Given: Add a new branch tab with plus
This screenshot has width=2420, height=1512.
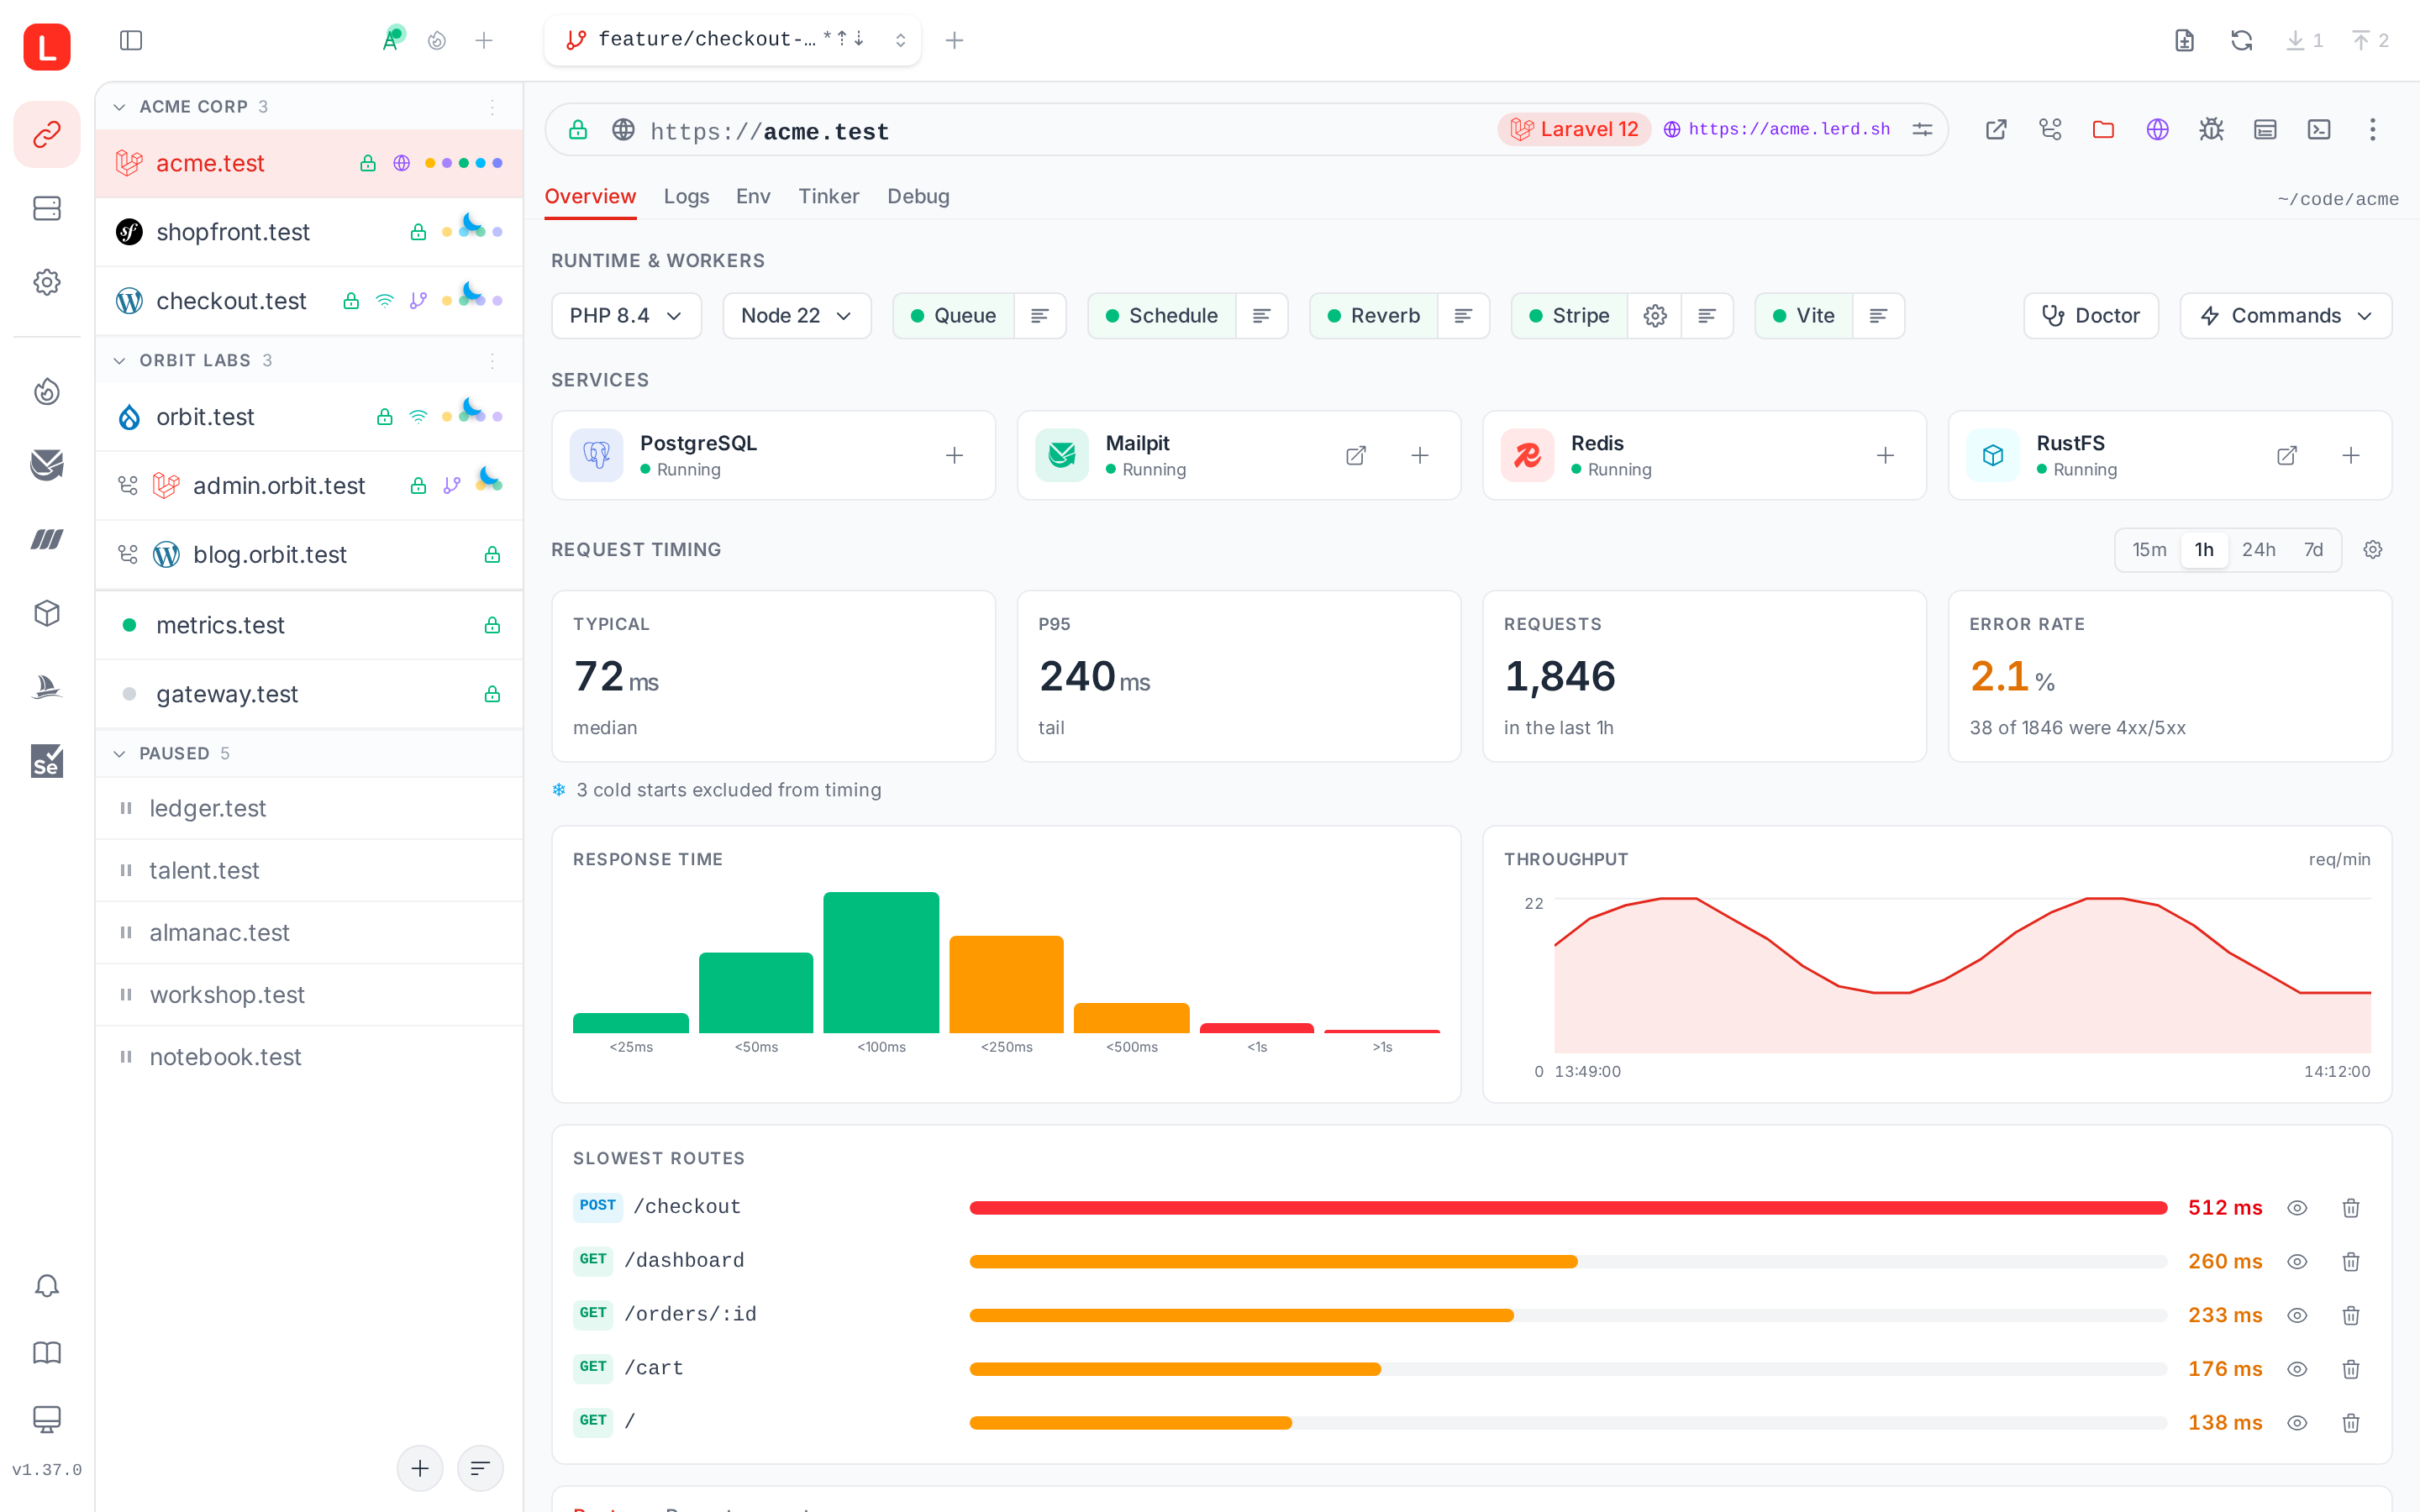Looking at the screenshot, I should [x=954, y=40].
